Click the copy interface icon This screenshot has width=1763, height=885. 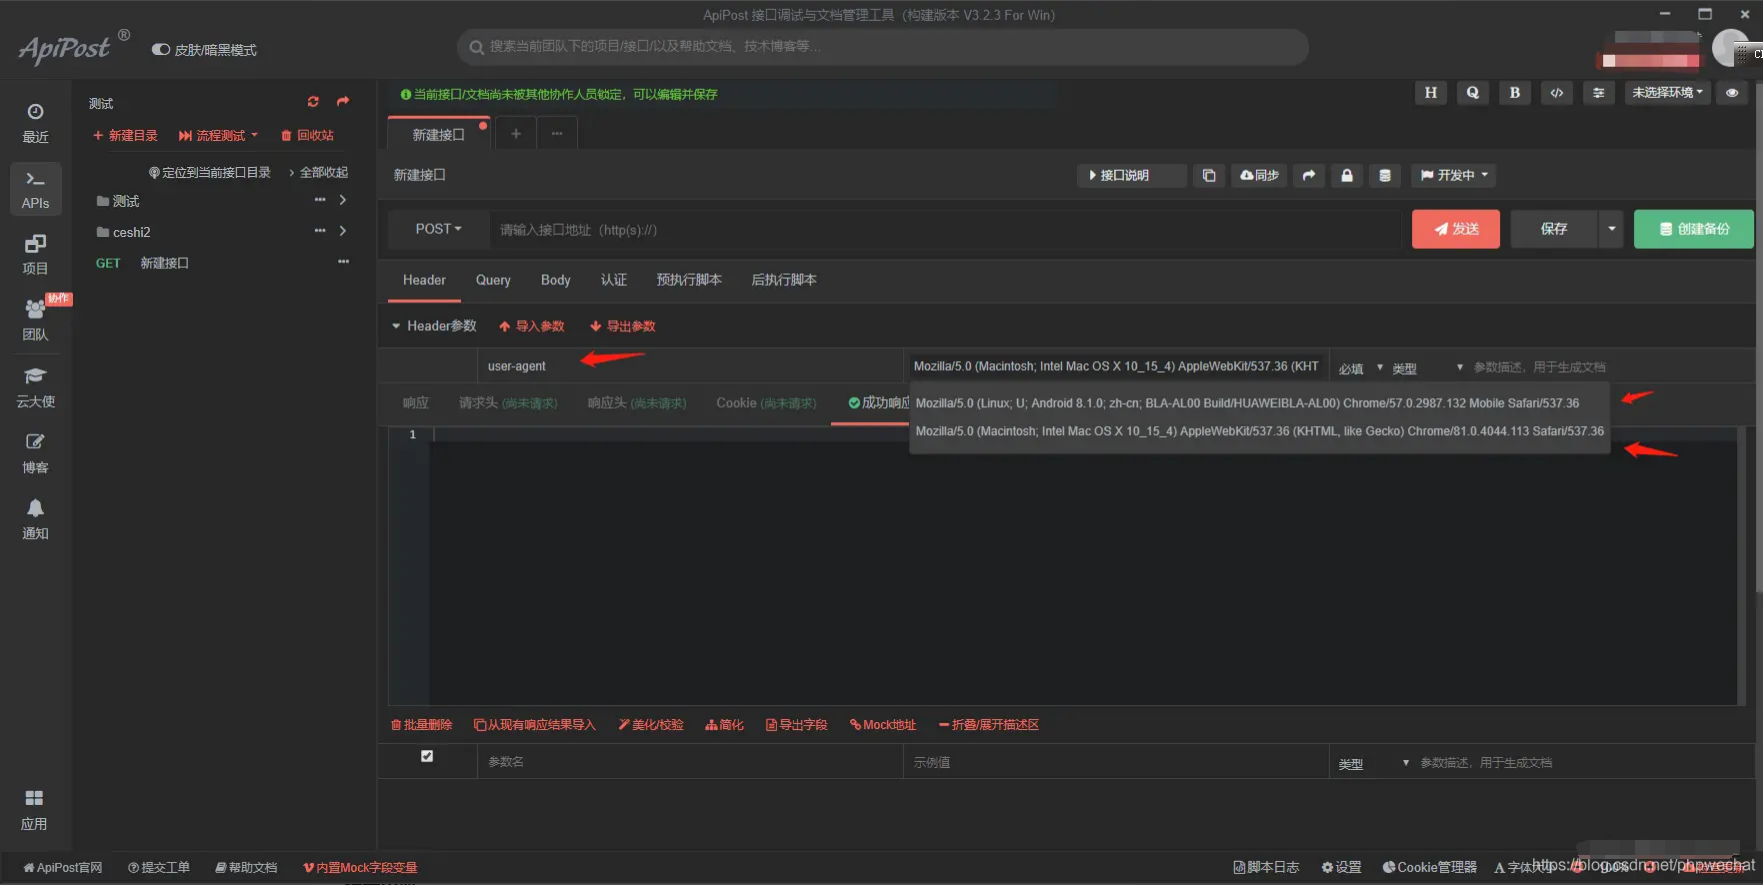[x=1208, y=175]
